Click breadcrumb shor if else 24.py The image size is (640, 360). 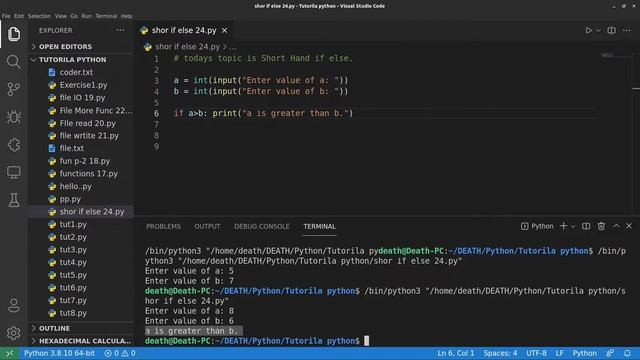tap(187, 47)
